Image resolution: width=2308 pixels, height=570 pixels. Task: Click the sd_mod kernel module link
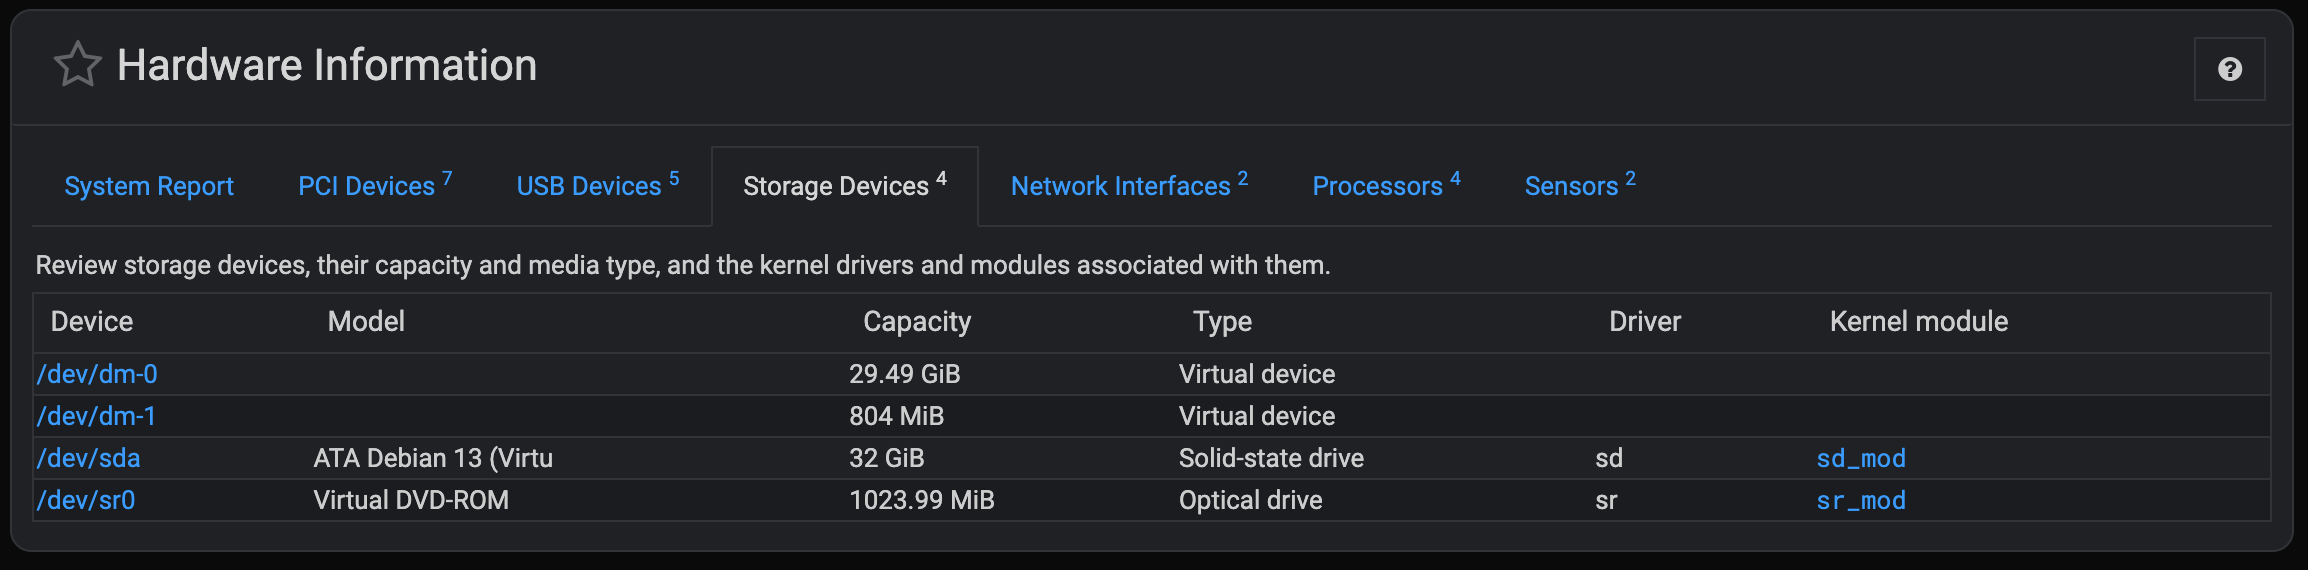1861,458
